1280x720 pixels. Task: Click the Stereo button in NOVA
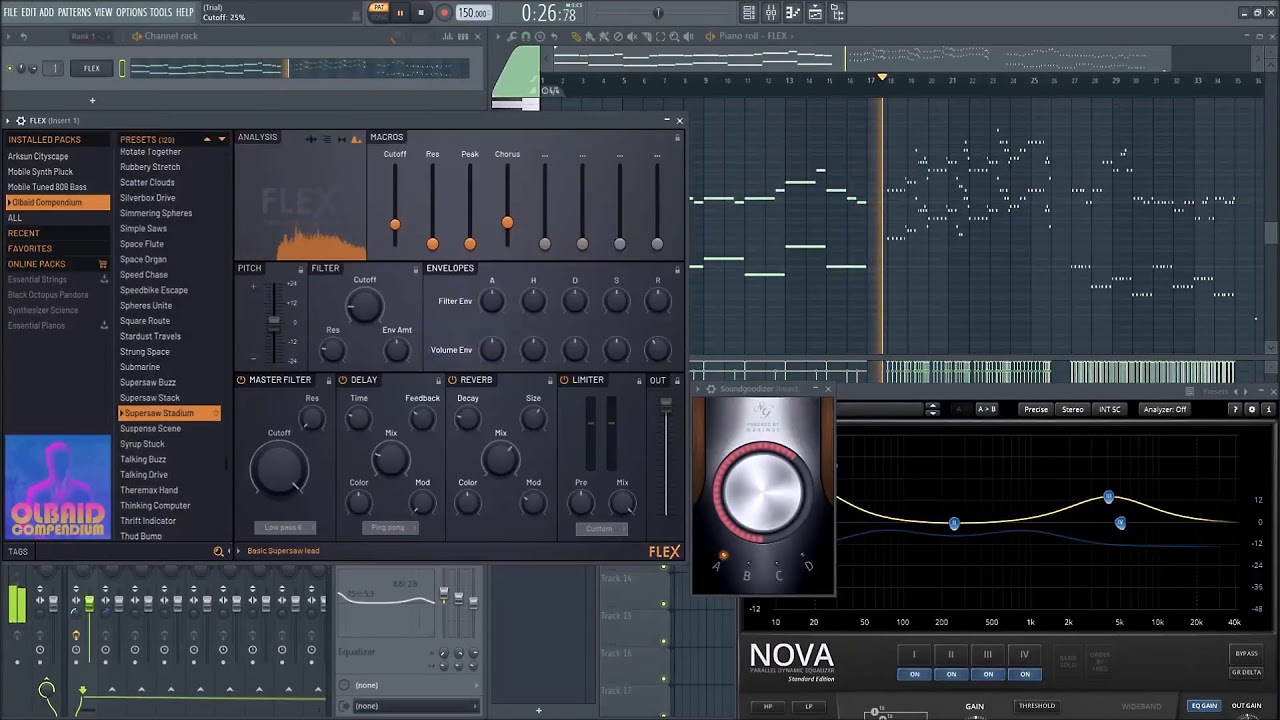tap(1073, 409)
